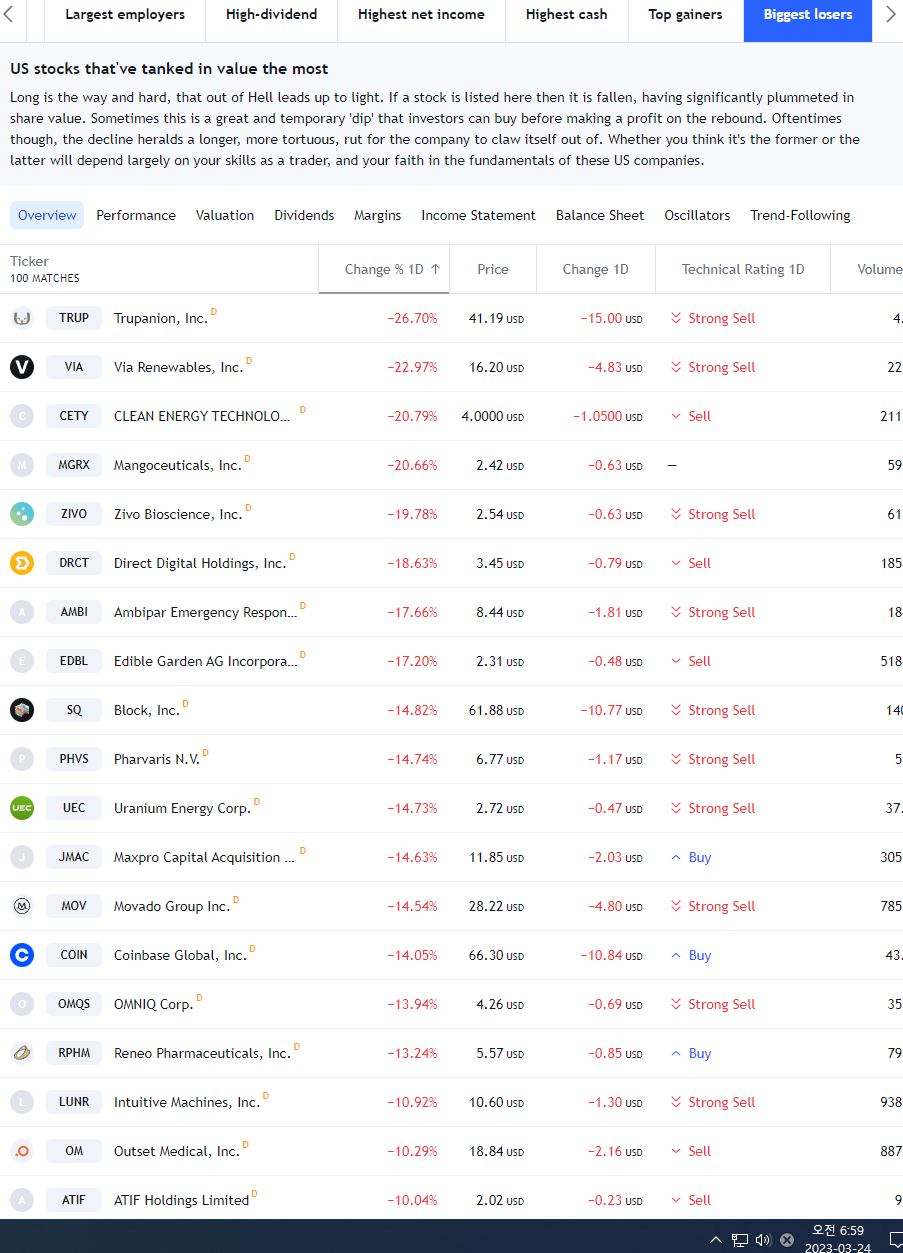The height and width of the screenshot is (1253, 903).
Task: Switch to the Trend-Following view
Action: coord(800,215)
